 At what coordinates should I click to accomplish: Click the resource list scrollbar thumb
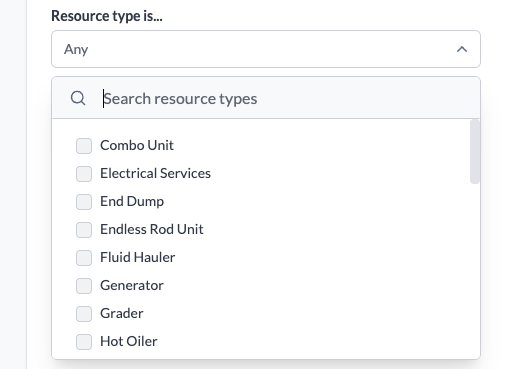[x=474, y=152]
